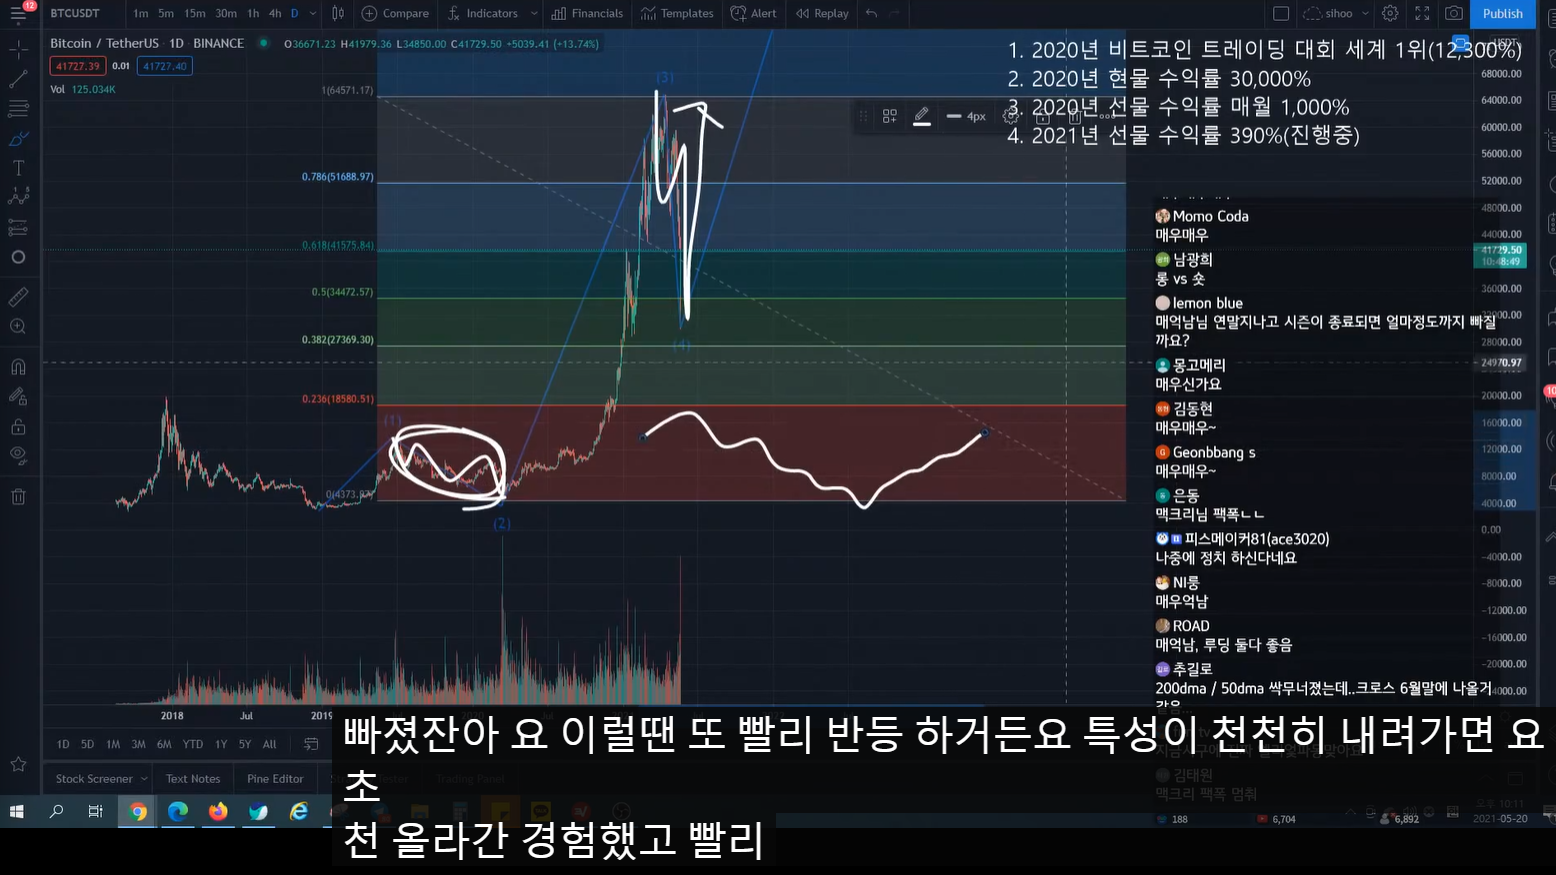The width and height of the screenshot is (1556, 875).
Task: Open the candlestick chart style selector
Action: [x=338, y=14]
